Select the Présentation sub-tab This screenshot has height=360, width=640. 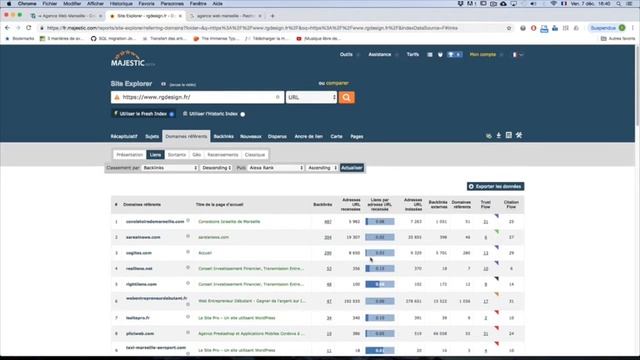tap(129, 155)
